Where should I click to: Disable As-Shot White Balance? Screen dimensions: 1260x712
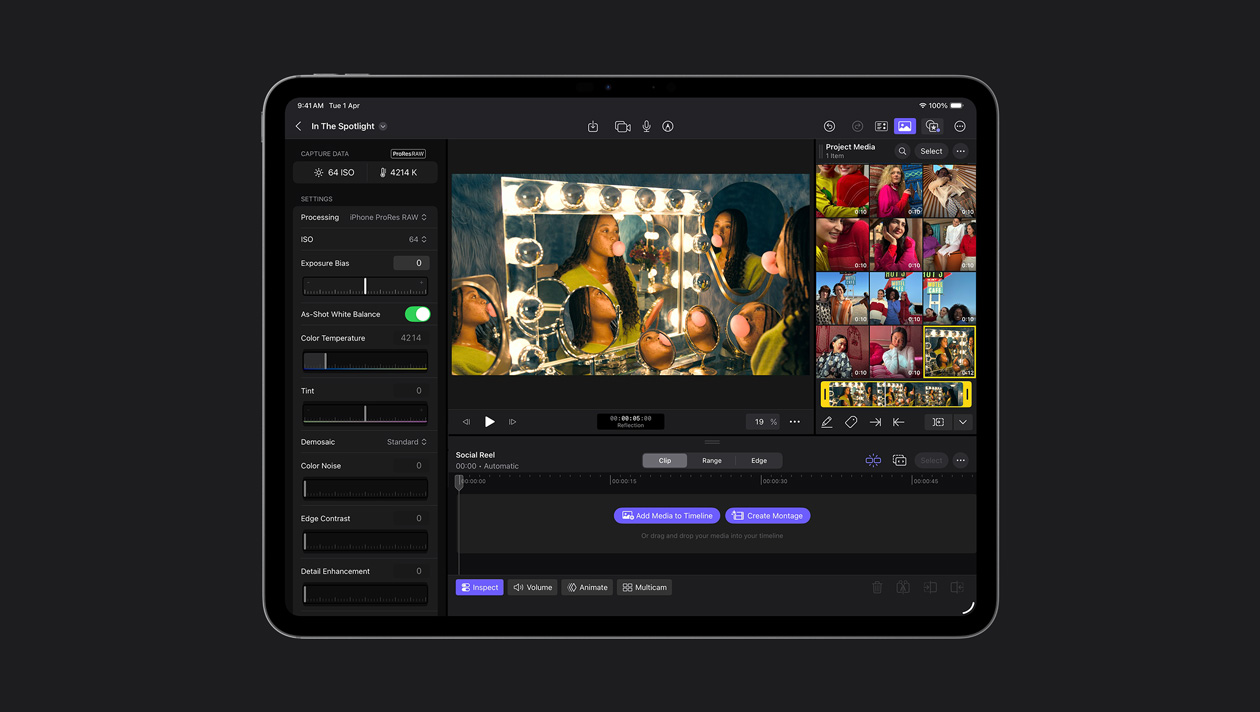coord(419,313)
